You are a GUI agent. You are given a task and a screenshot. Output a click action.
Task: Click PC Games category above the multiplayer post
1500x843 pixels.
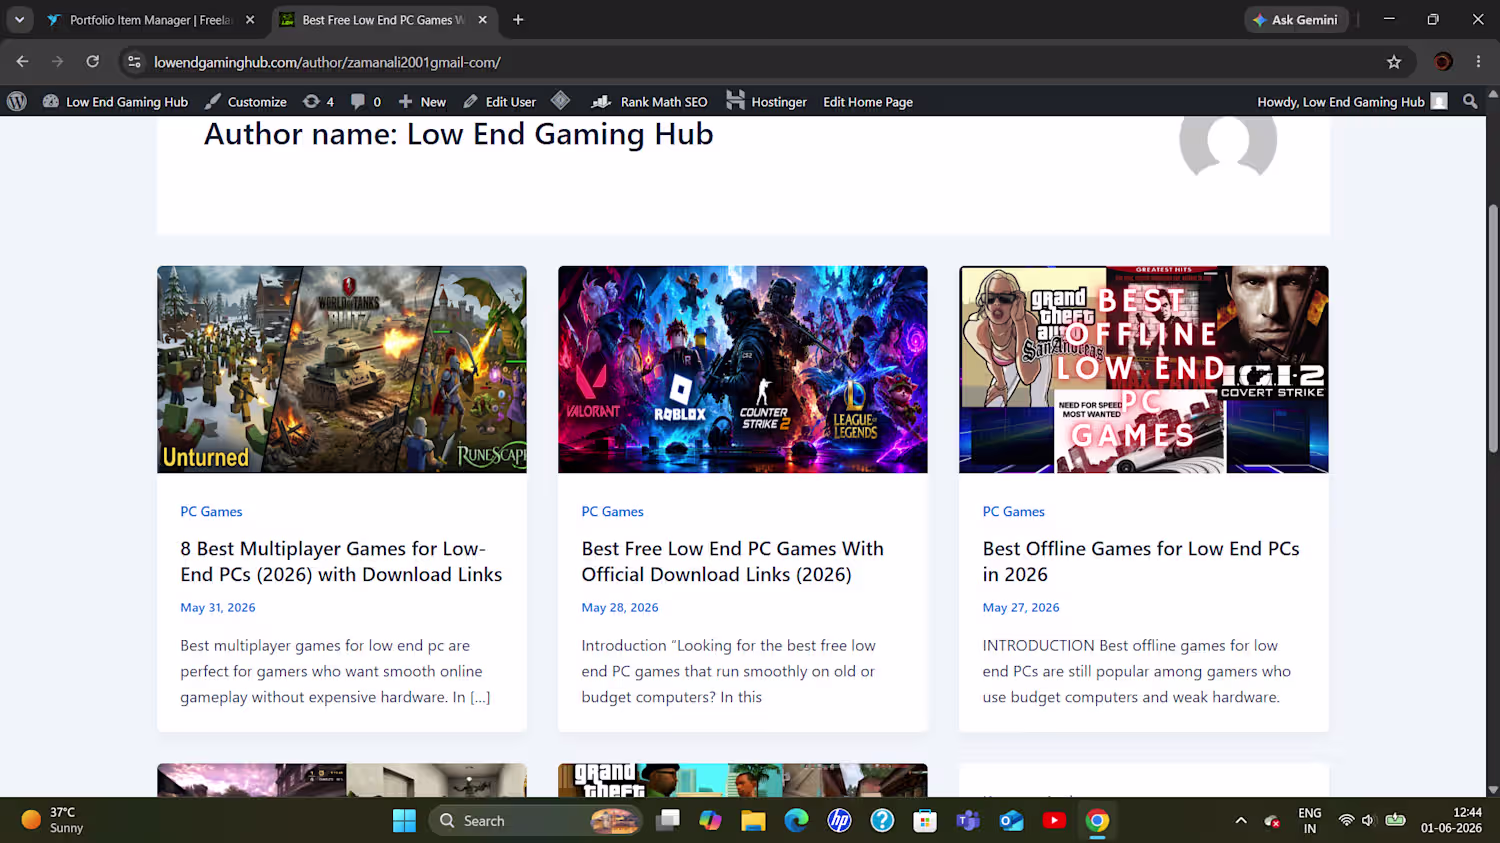pos(211,512)
